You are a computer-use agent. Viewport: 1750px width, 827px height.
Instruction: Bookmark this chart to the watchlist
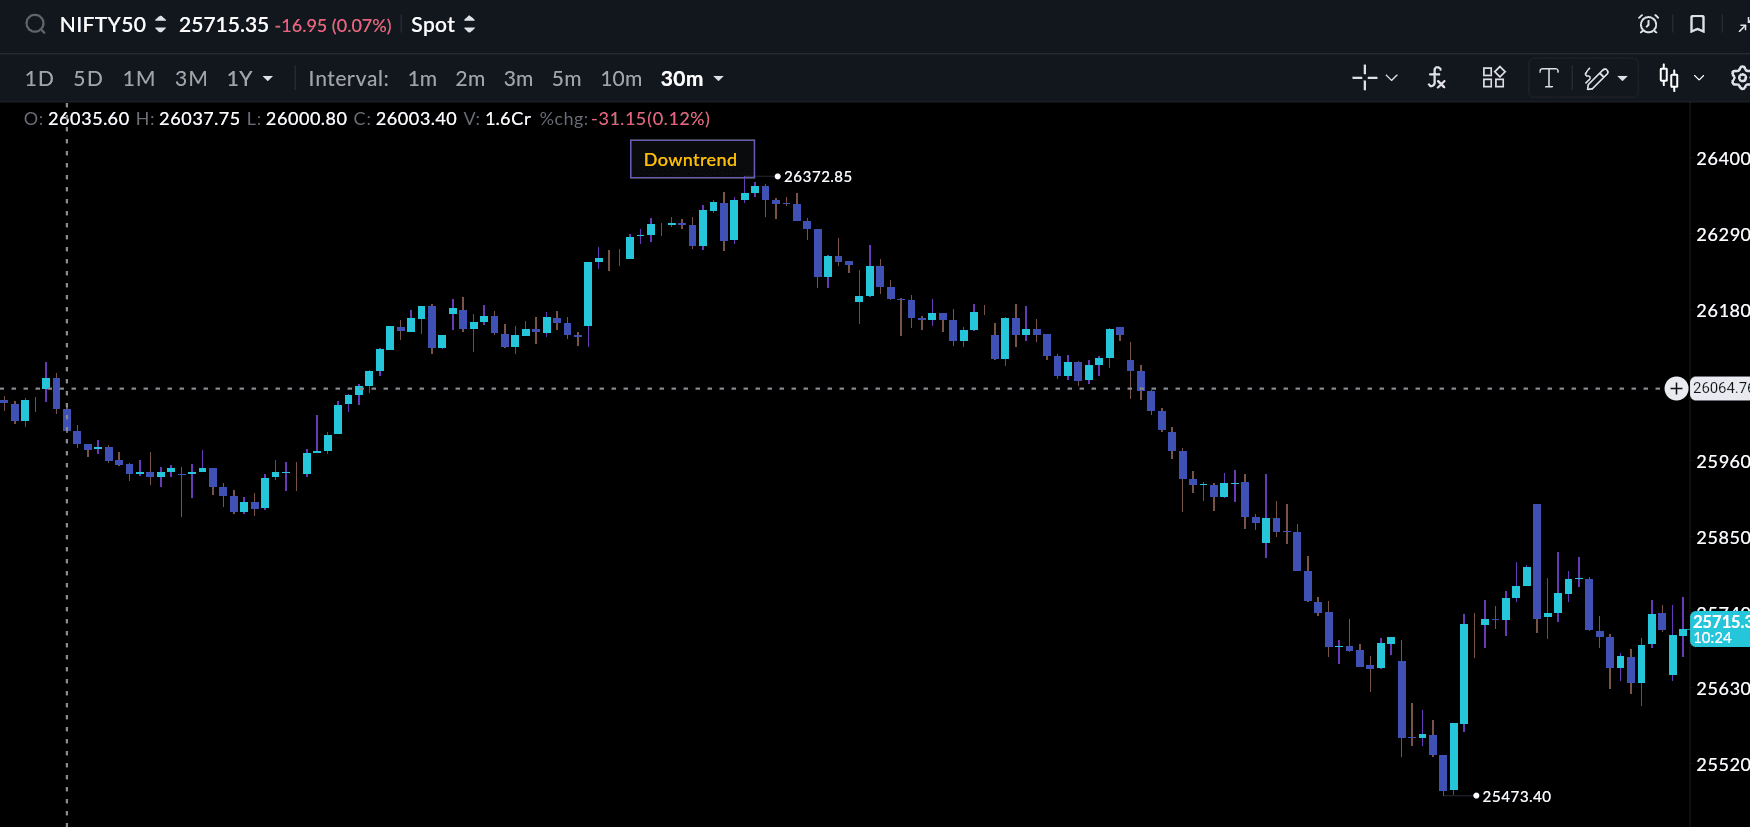point(1697,24)
